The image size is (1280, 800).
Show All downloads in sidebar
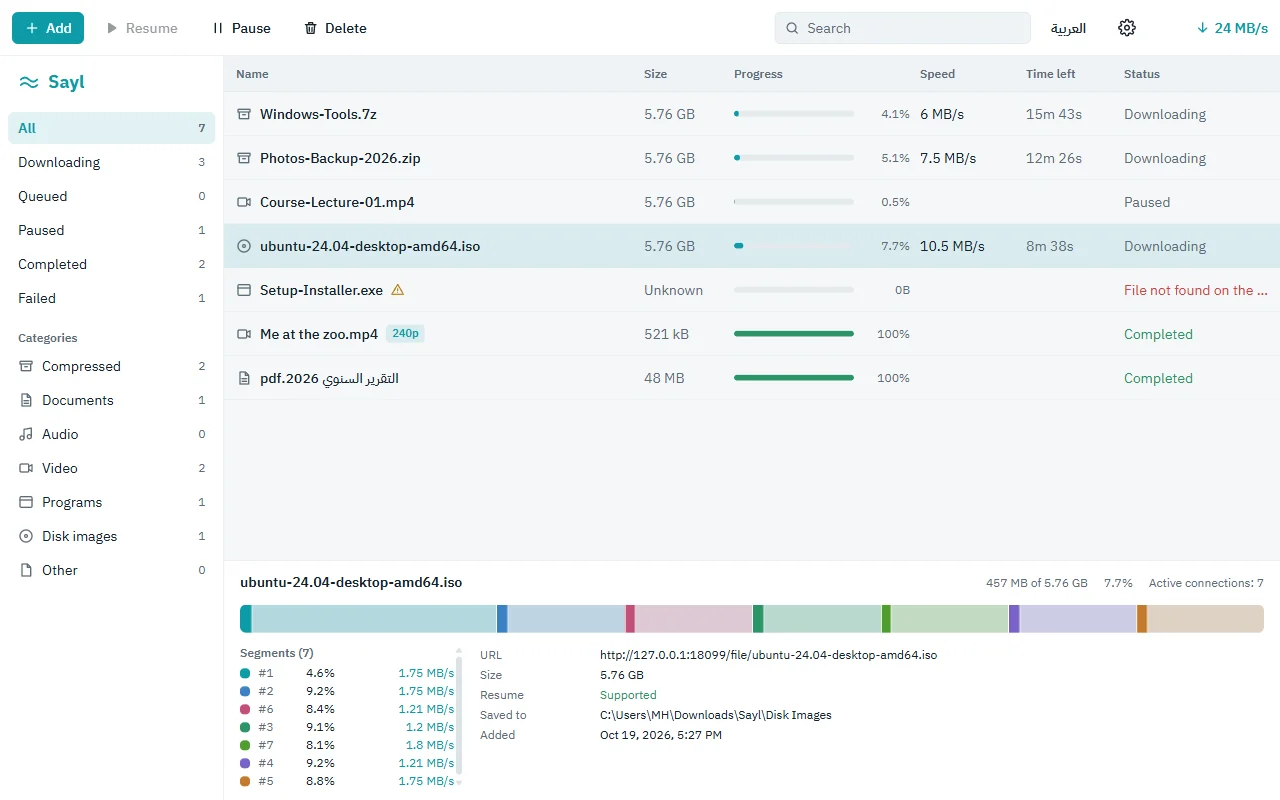point(111,128)
